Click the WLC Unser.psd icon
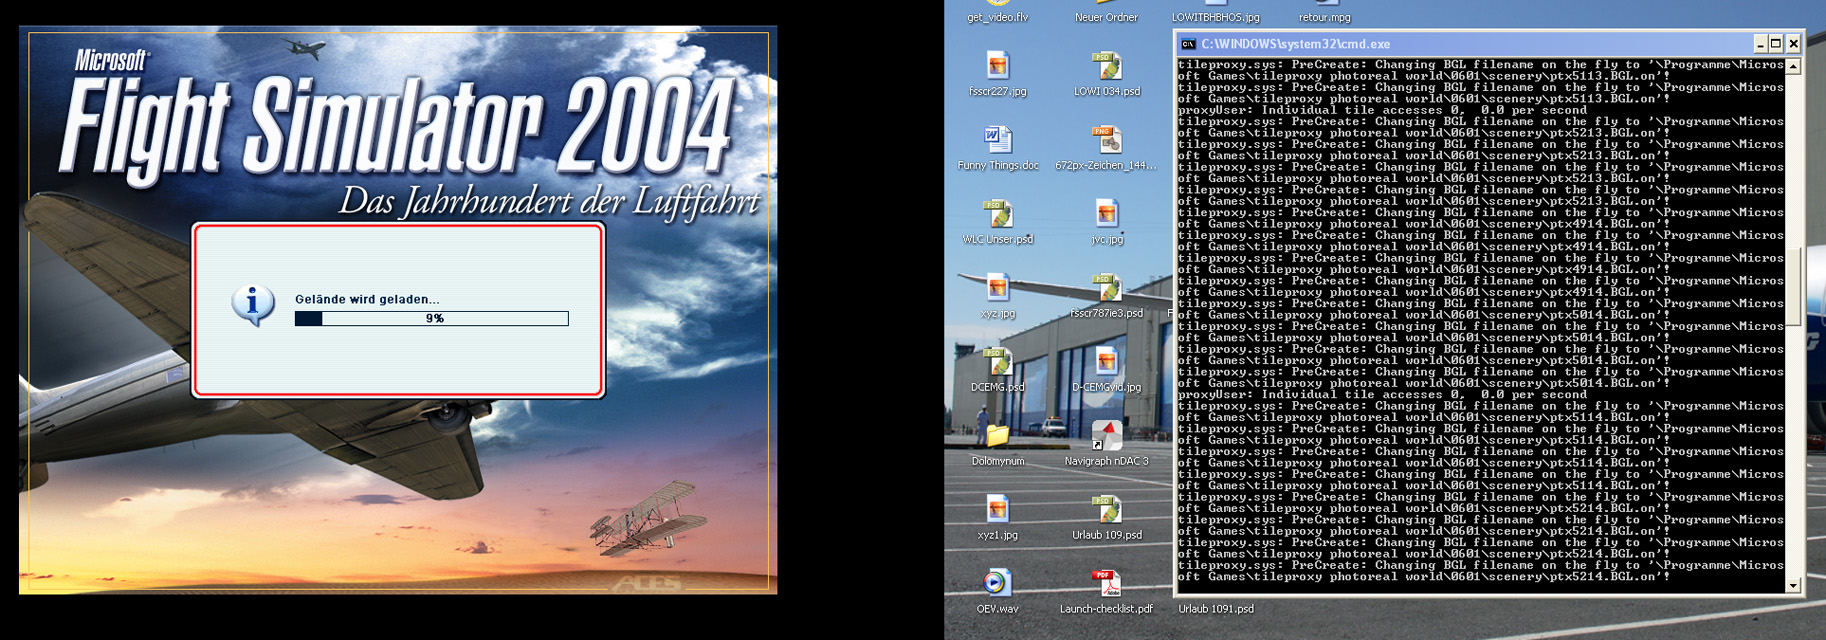This screenshot has width=1826, height=640. pyautogui.click(x=997, y=214)
